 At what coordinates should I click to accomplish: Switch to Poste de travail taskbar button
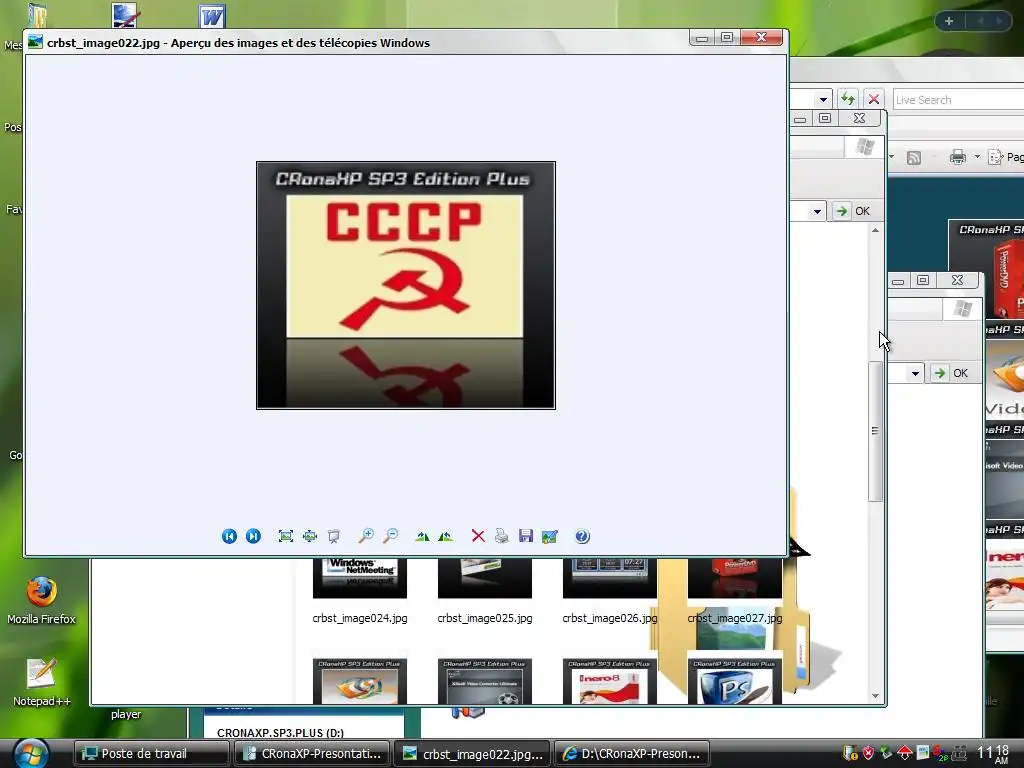pyautogui.click(x=151, y=754)
